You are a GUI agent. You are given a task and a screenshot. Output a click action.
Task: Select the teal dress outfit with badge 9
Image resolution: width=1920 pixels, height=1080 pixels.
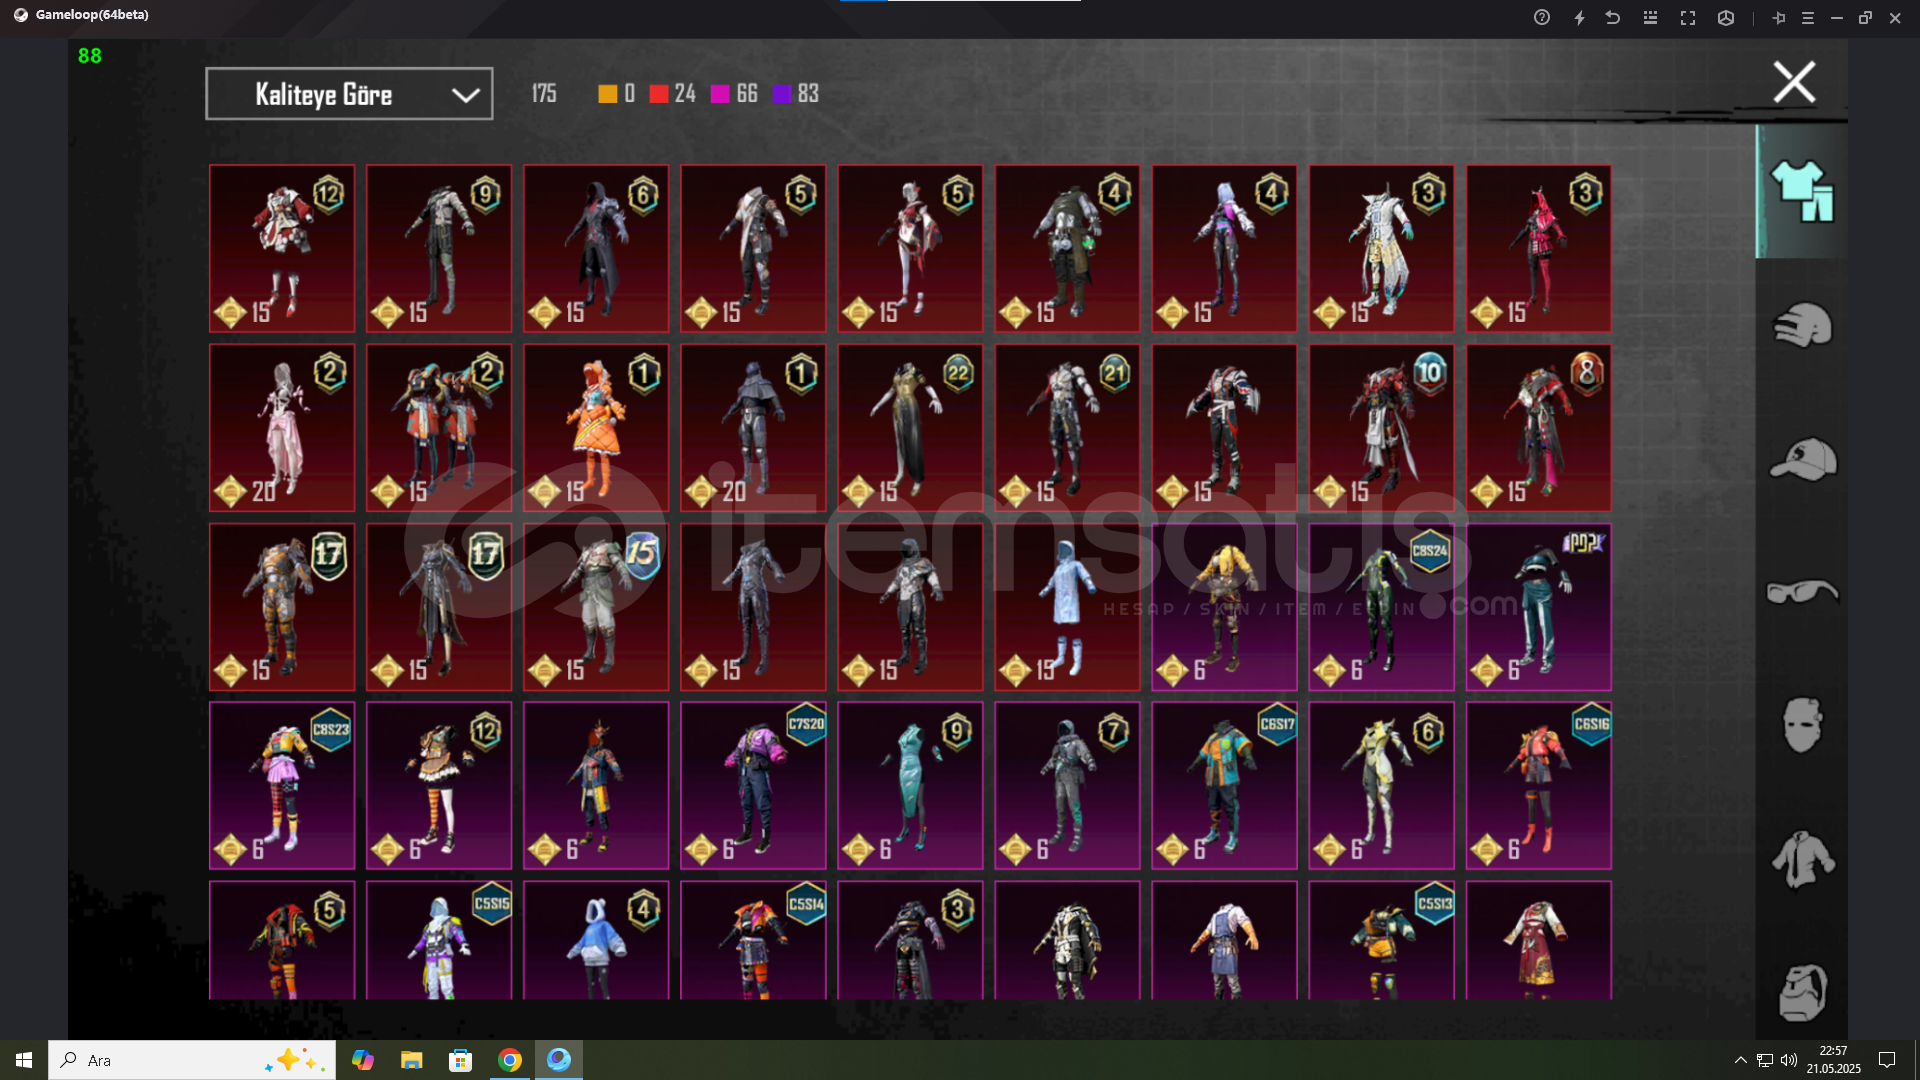[910, 786]
